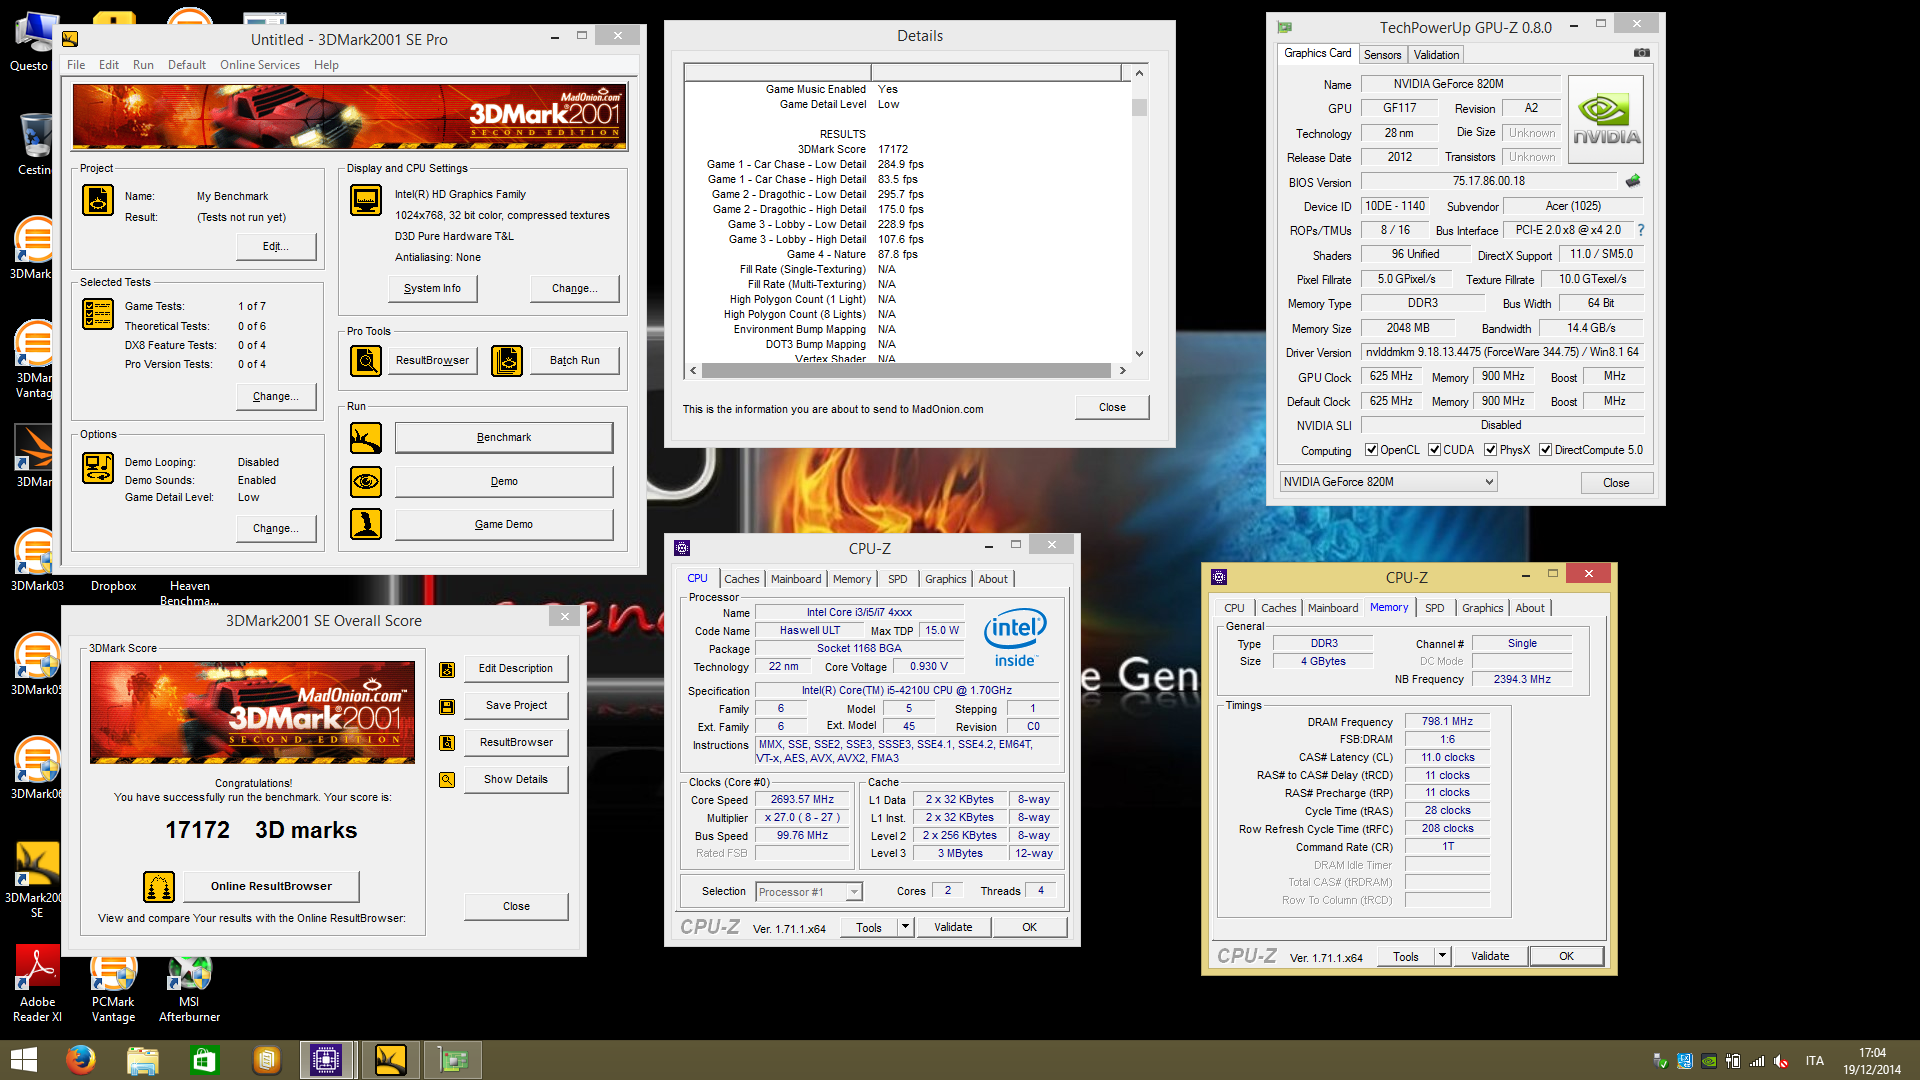The height and width of the screenshot is (1080, 1920).
Task: Open Adobe Reader XI desktop icon
Action: (37, 984)
